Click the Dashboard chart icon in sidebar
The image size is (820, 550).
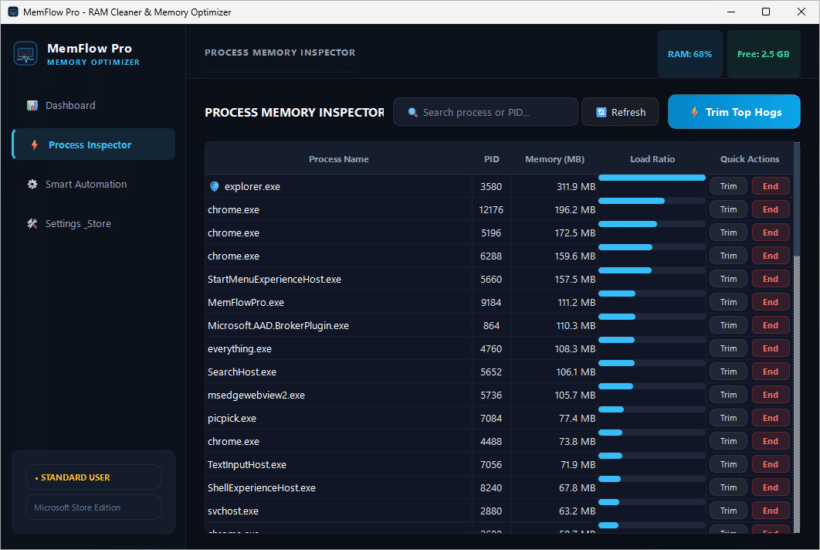point(32,106)
